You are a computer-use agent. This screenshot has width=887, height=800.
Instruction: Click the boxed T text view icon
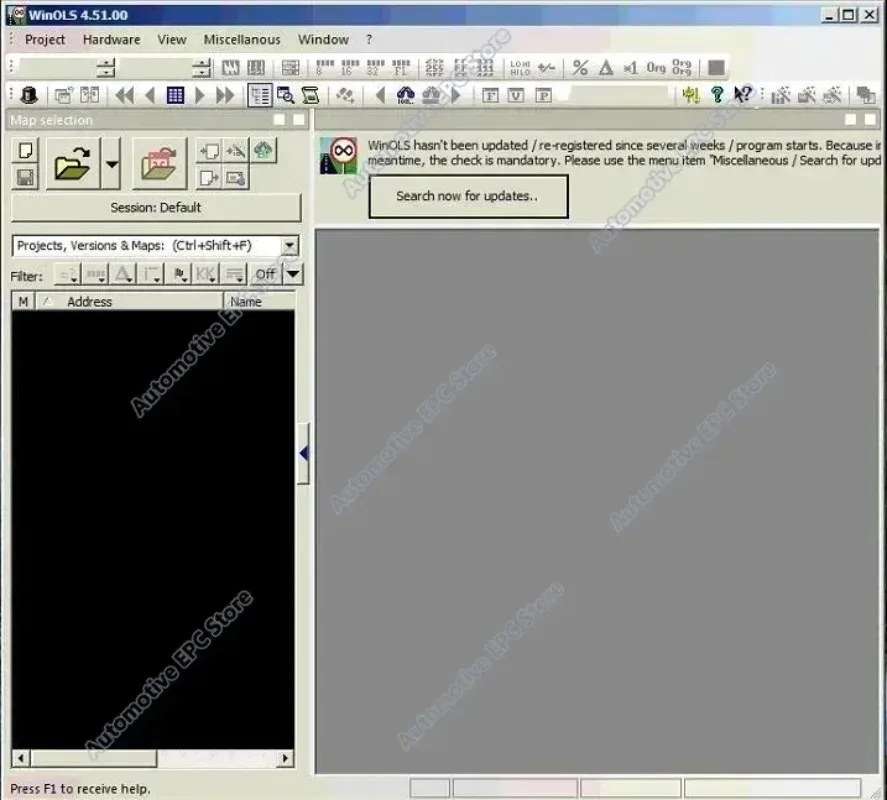point(490,95)
